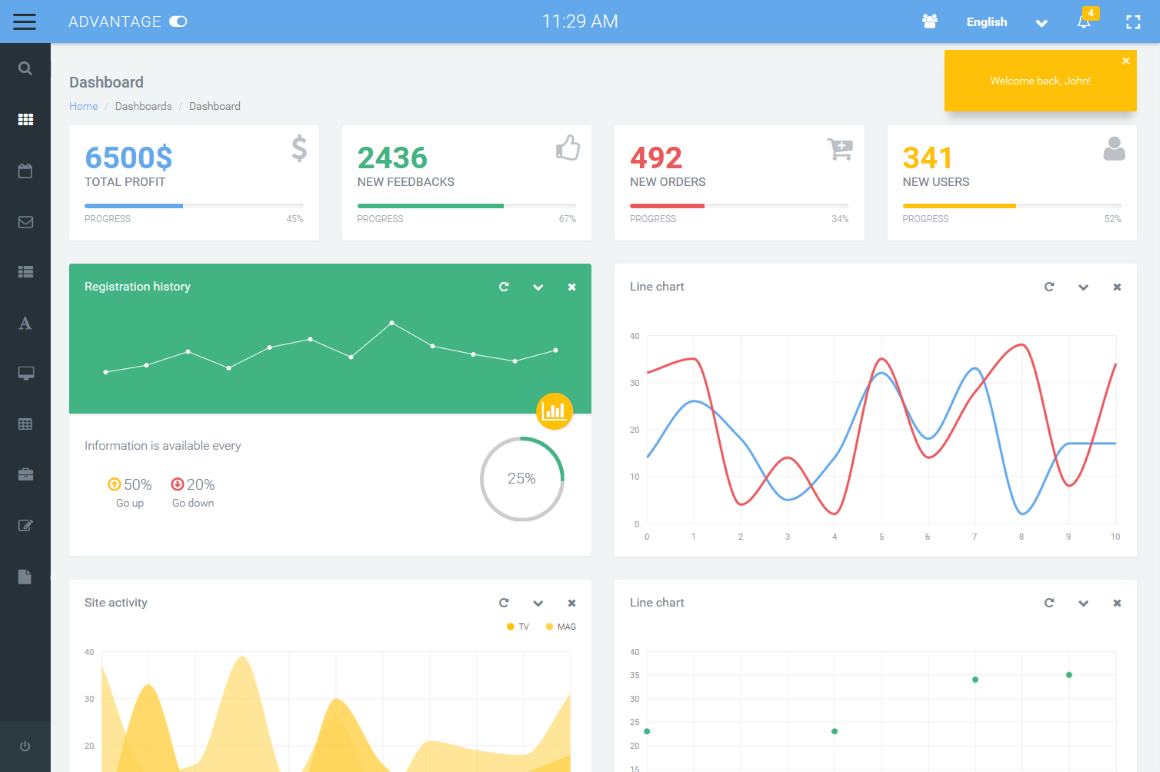
Task: Click the calendar icon in sidebar
Action: click(x=25, y=171)
